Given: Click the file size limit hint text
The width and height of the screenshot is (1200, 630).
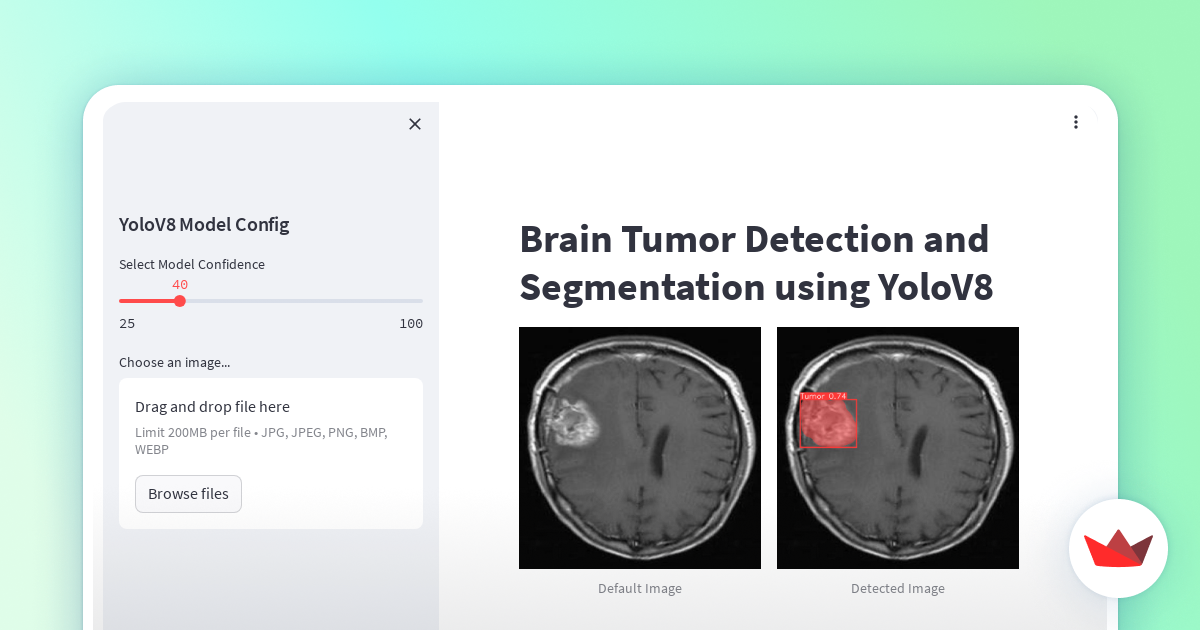Looking at the screenshot, I should [261, 440].
